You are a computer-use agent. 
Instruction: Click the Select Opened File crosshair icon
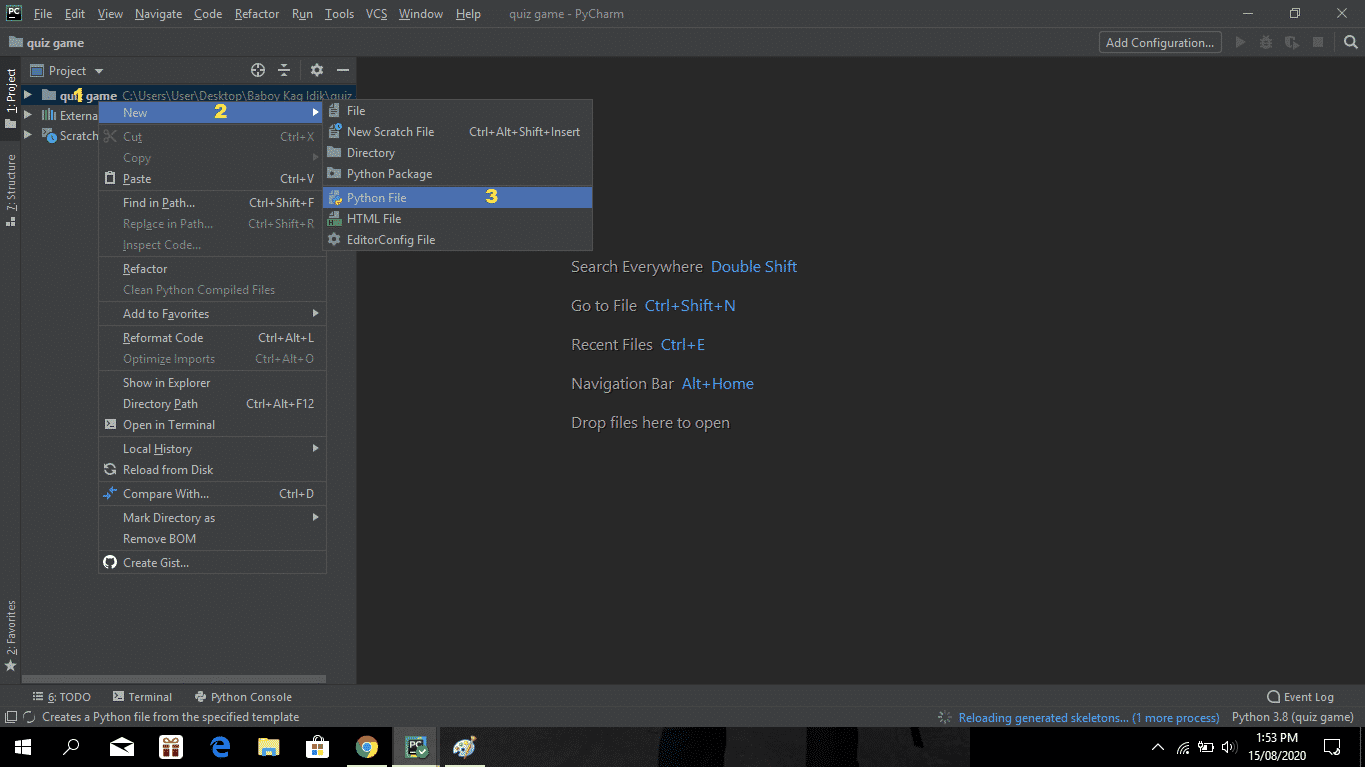tap(257, 70)
